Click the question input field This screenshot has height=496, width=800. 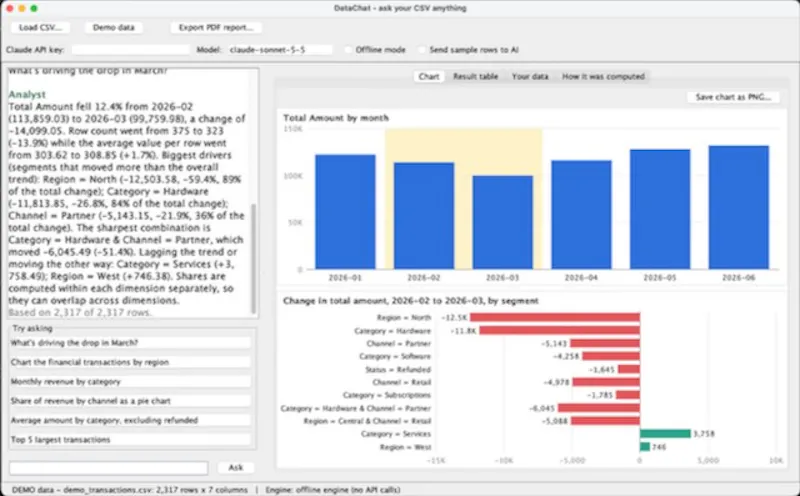[109, 468]
